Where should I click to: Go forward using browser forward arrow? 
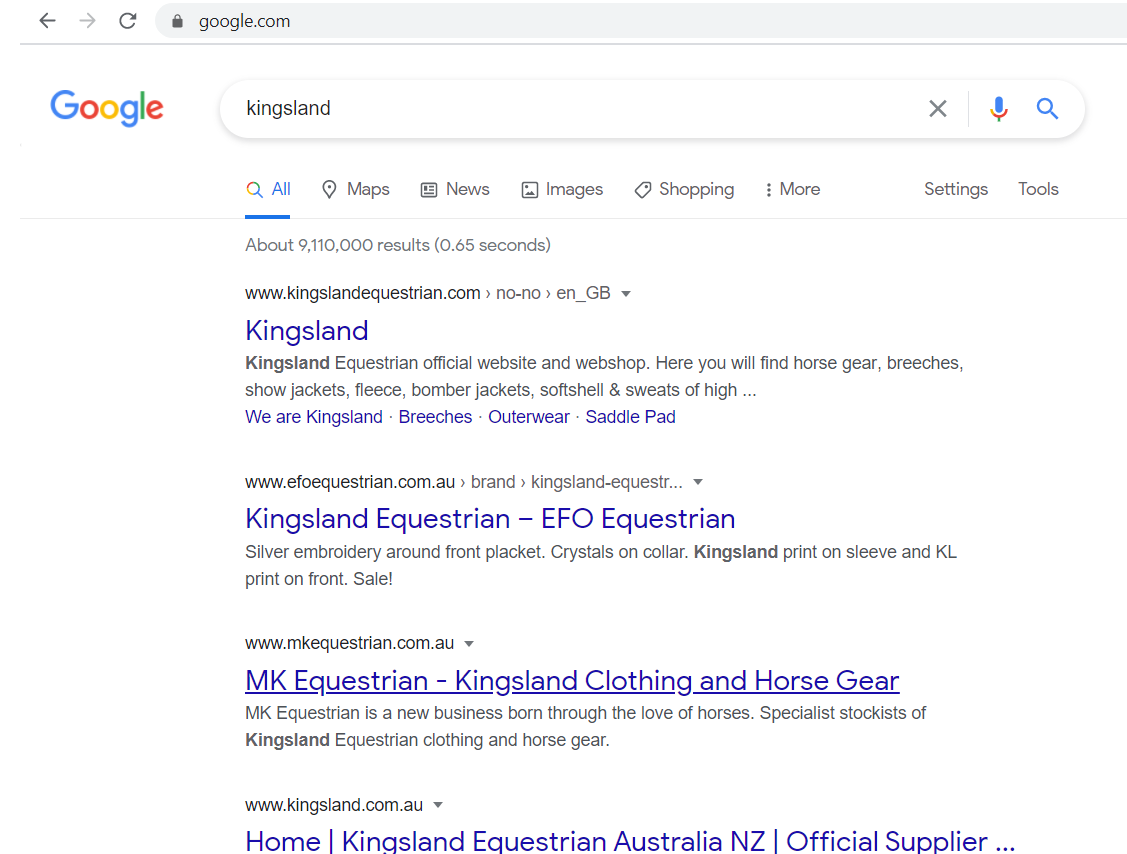[x=87, y=21]
